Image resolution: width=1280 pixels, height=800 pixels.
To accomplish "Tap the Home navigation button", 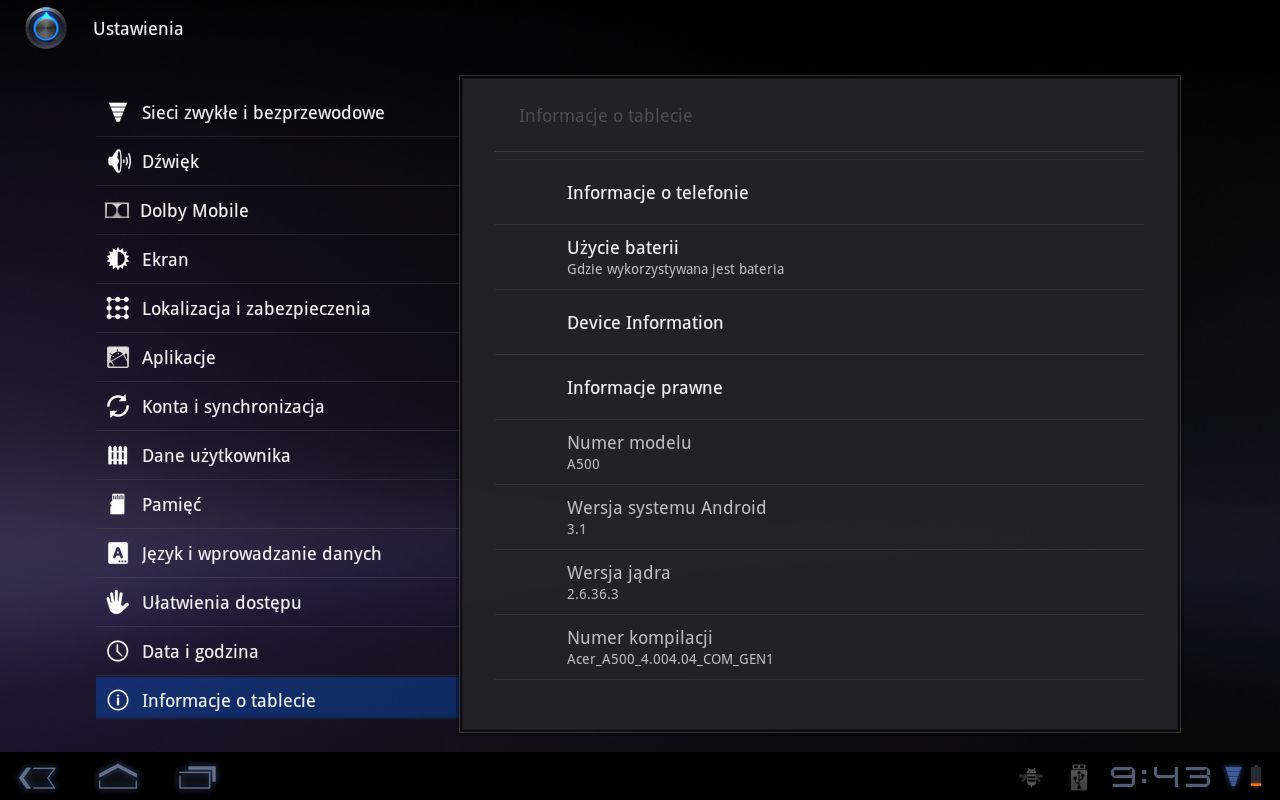I will [117, 776].
